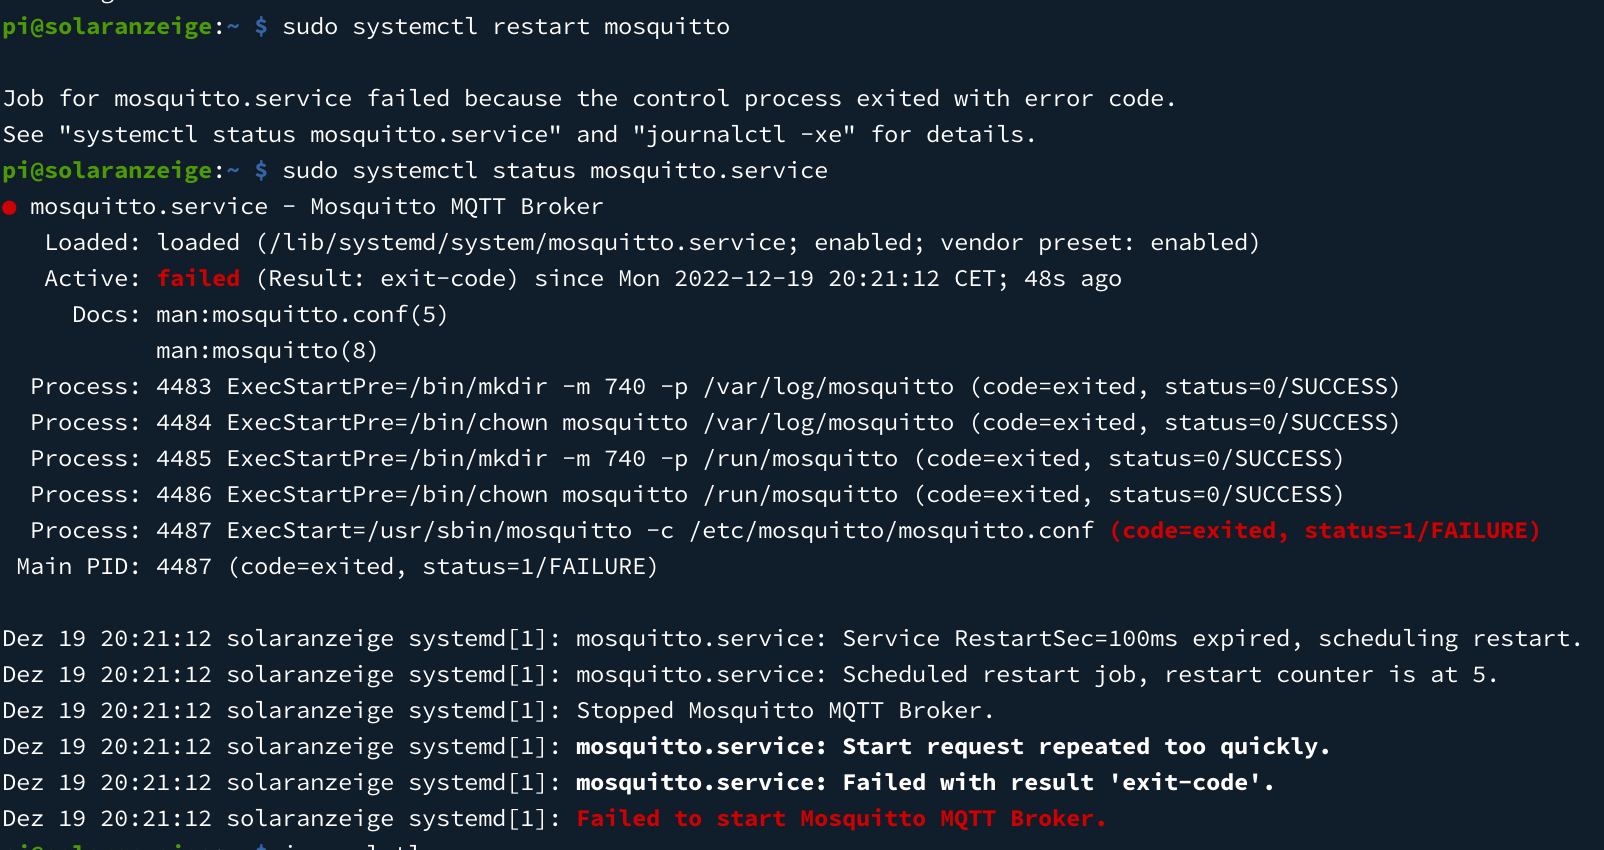Click the red '(code=exited, status=1/FAILURE)' text

coord(1325,531)
